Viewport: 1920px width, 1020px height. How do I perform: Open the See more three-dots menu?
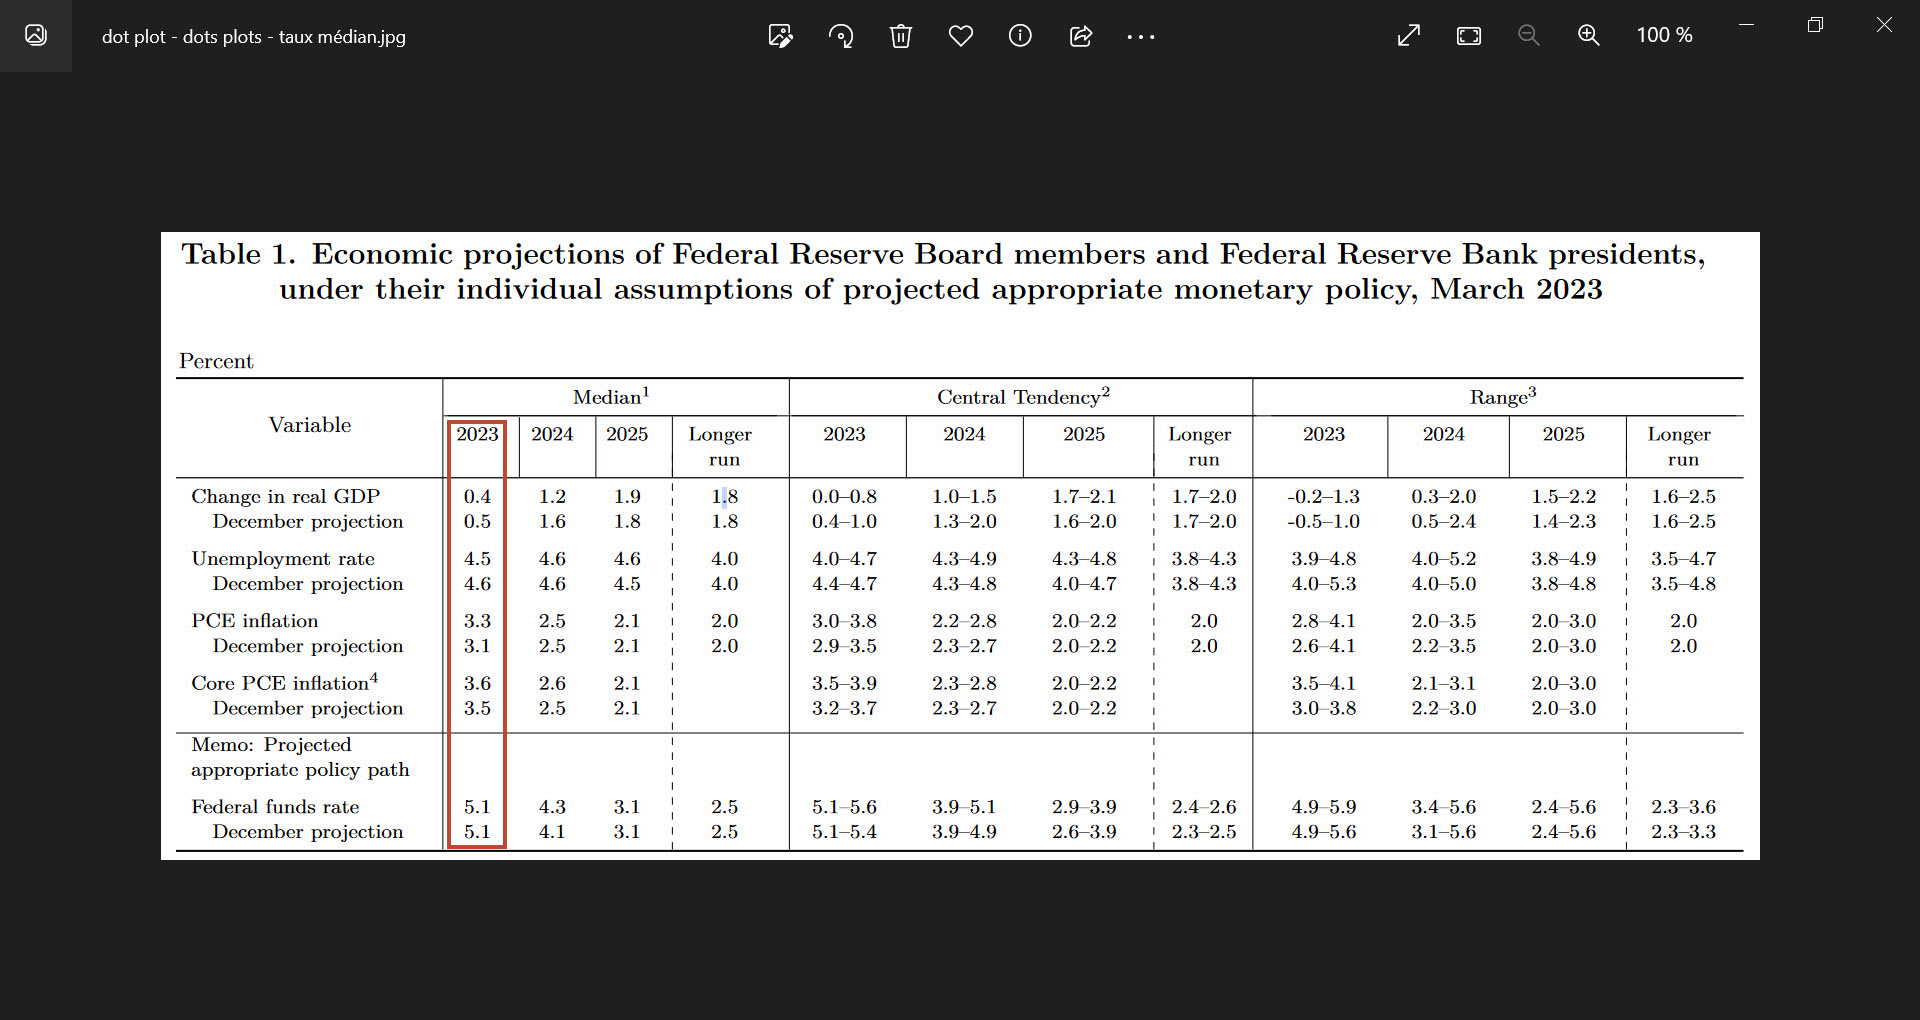pyautogui.click(x=1141, y=36)
